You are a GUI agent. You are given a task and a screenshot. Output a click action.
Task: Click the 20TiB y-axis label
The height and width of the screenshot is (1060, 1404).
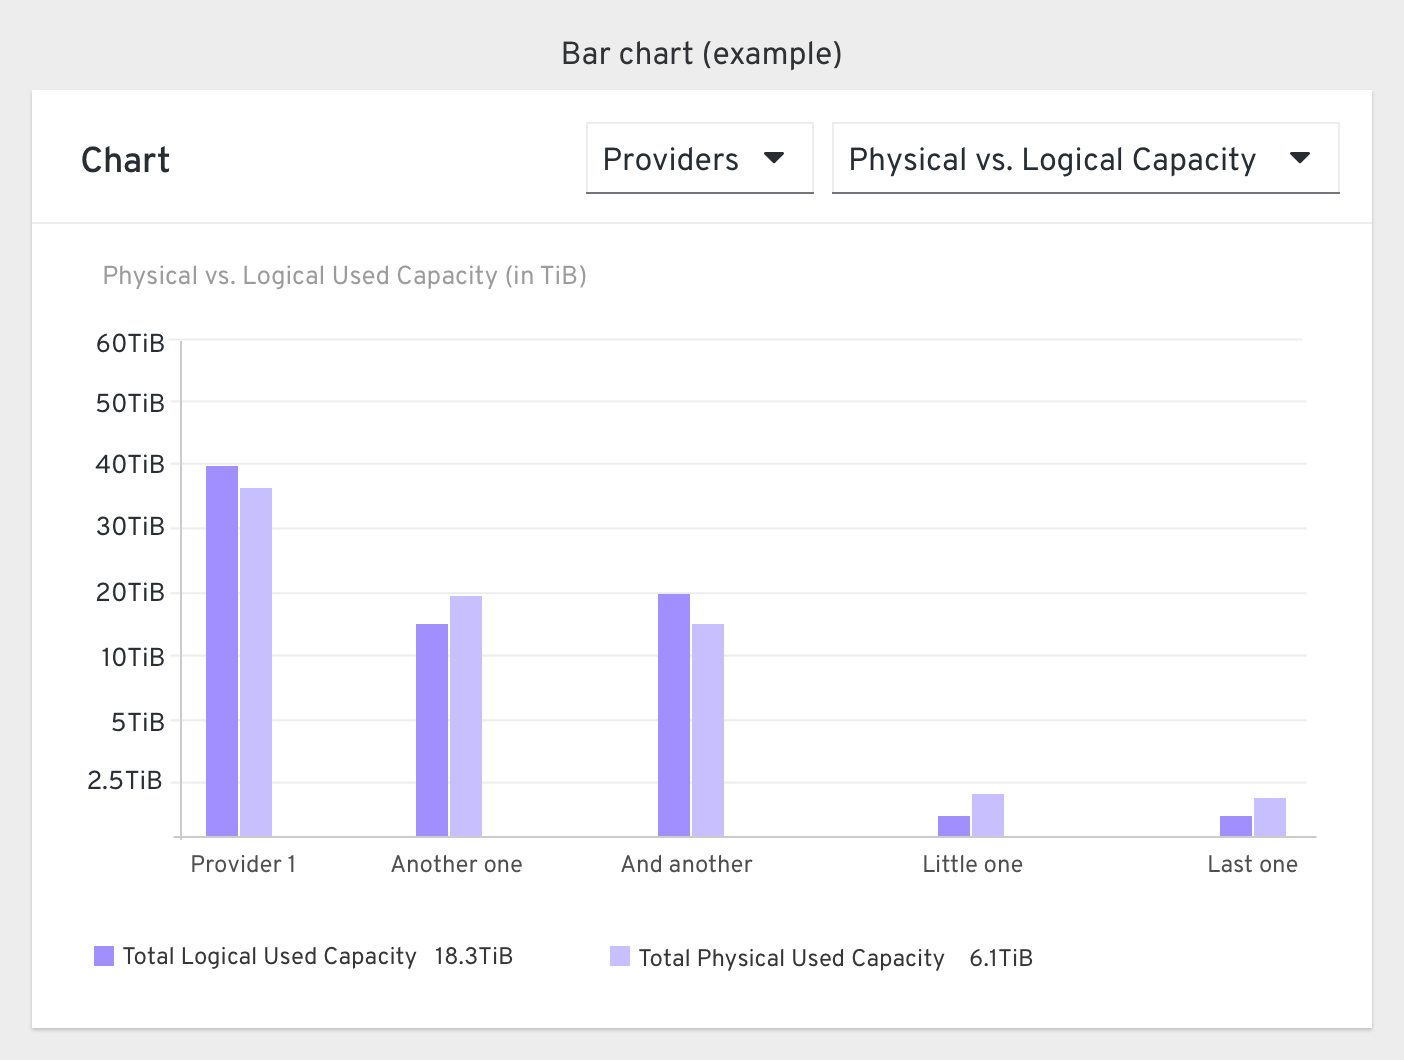[x=130, y=592]
